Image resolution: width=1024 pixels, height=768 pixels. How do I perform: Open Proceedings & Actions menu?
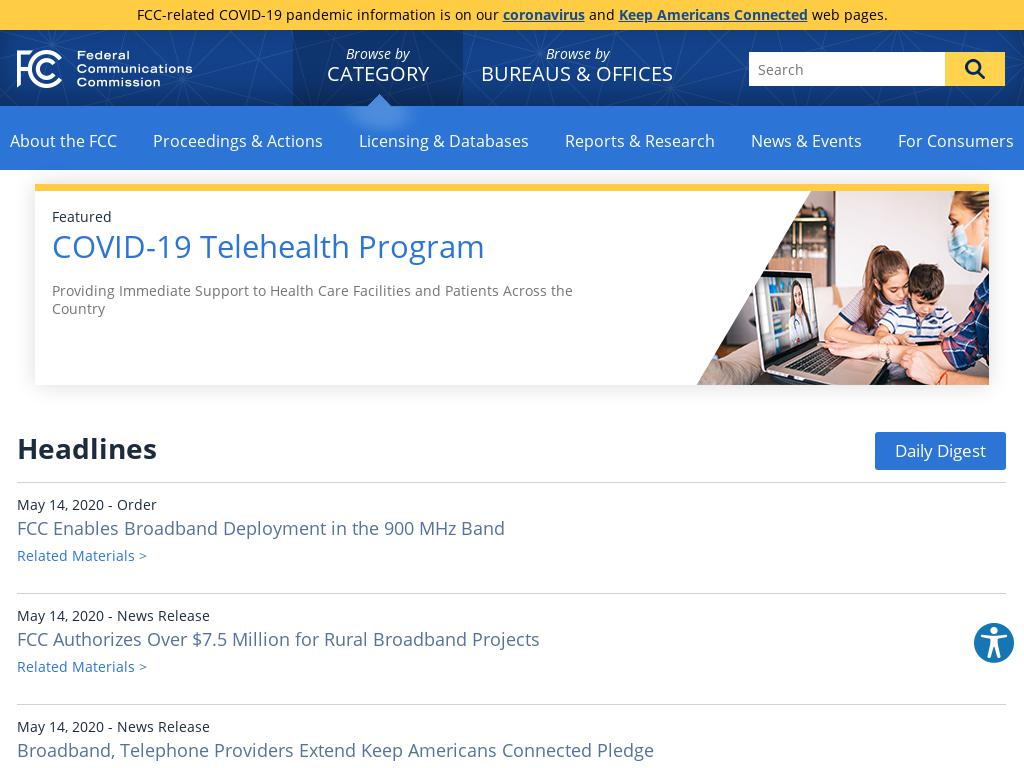click(237, 141)
